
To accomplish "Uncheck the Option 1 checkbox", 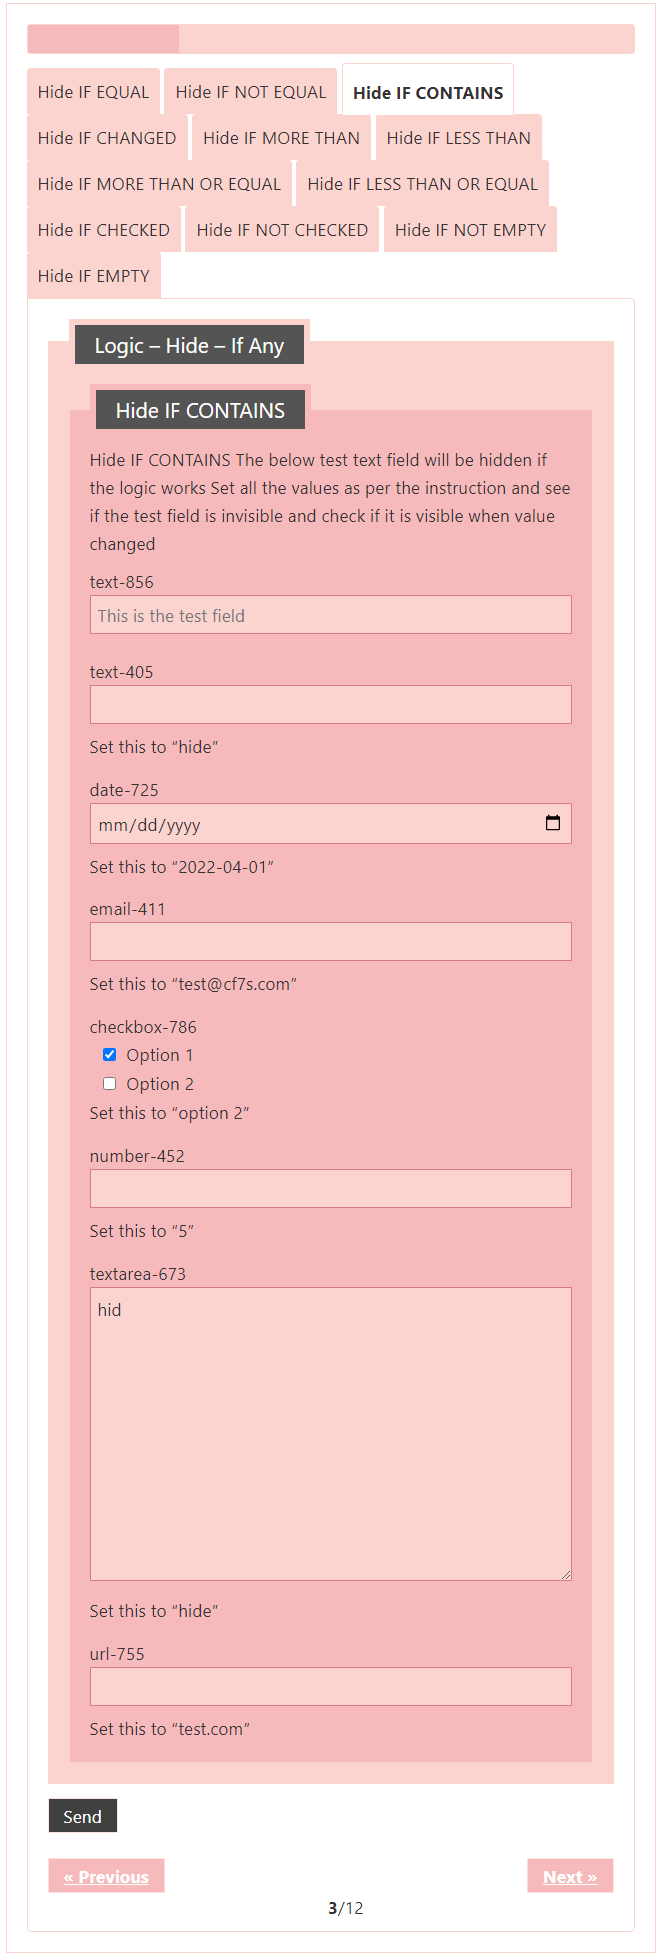I will (x=110, y=1054).
